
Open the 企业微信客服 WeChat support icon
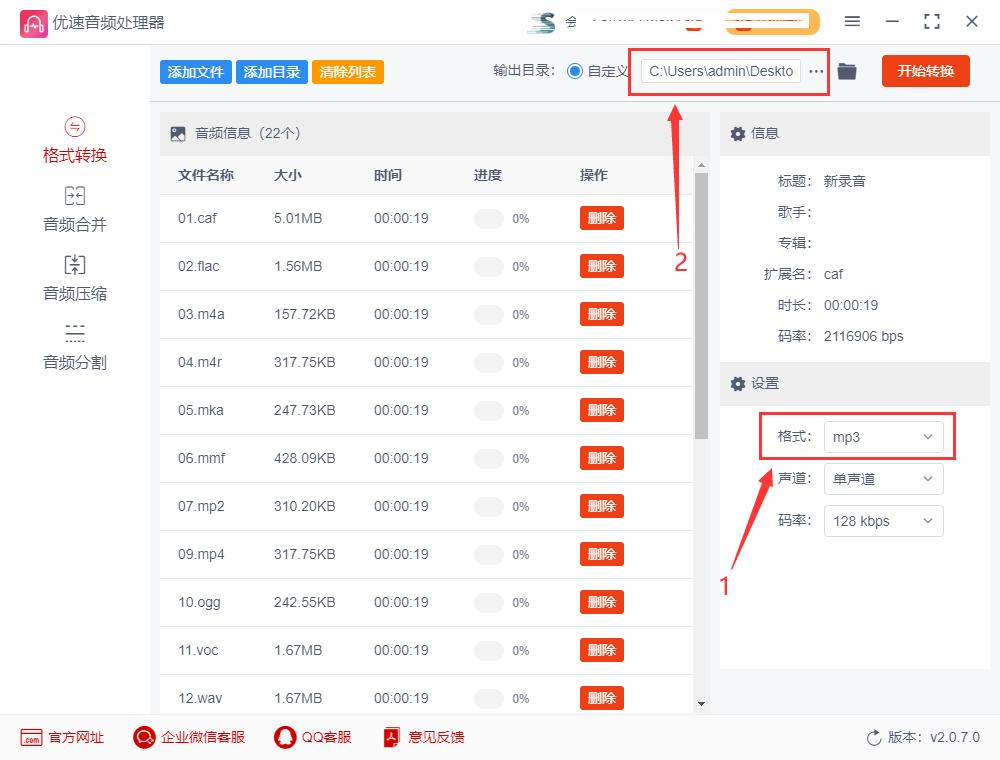click(x=144, y=737)
